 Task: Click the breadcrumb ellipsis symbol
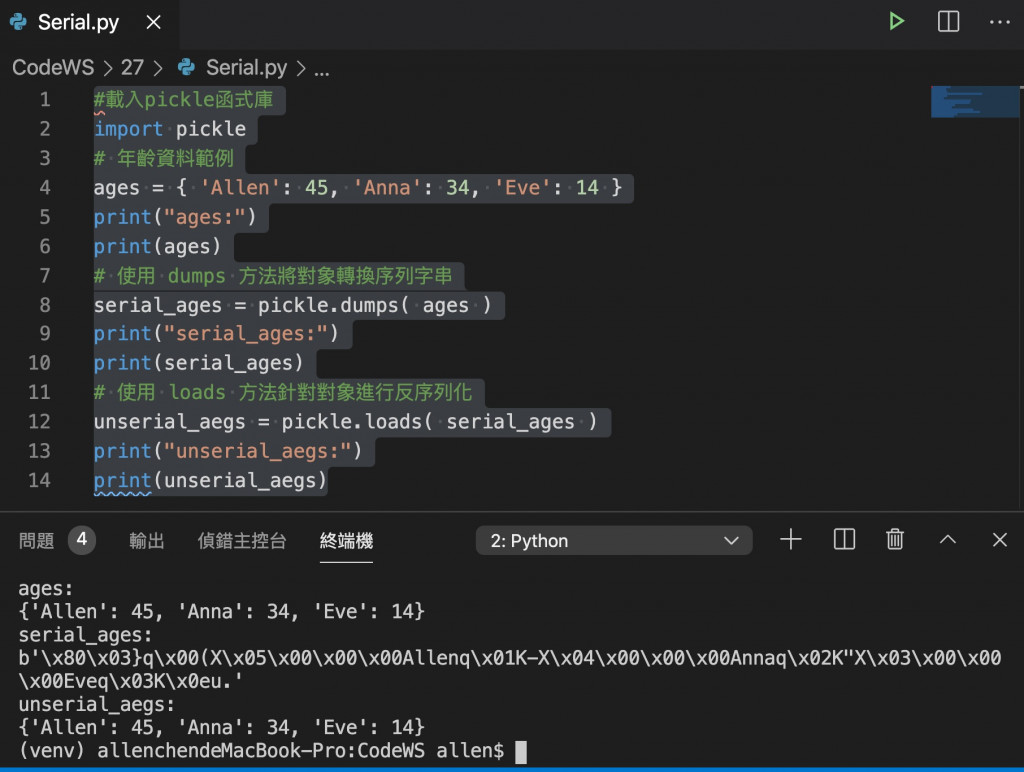(321, 71)
